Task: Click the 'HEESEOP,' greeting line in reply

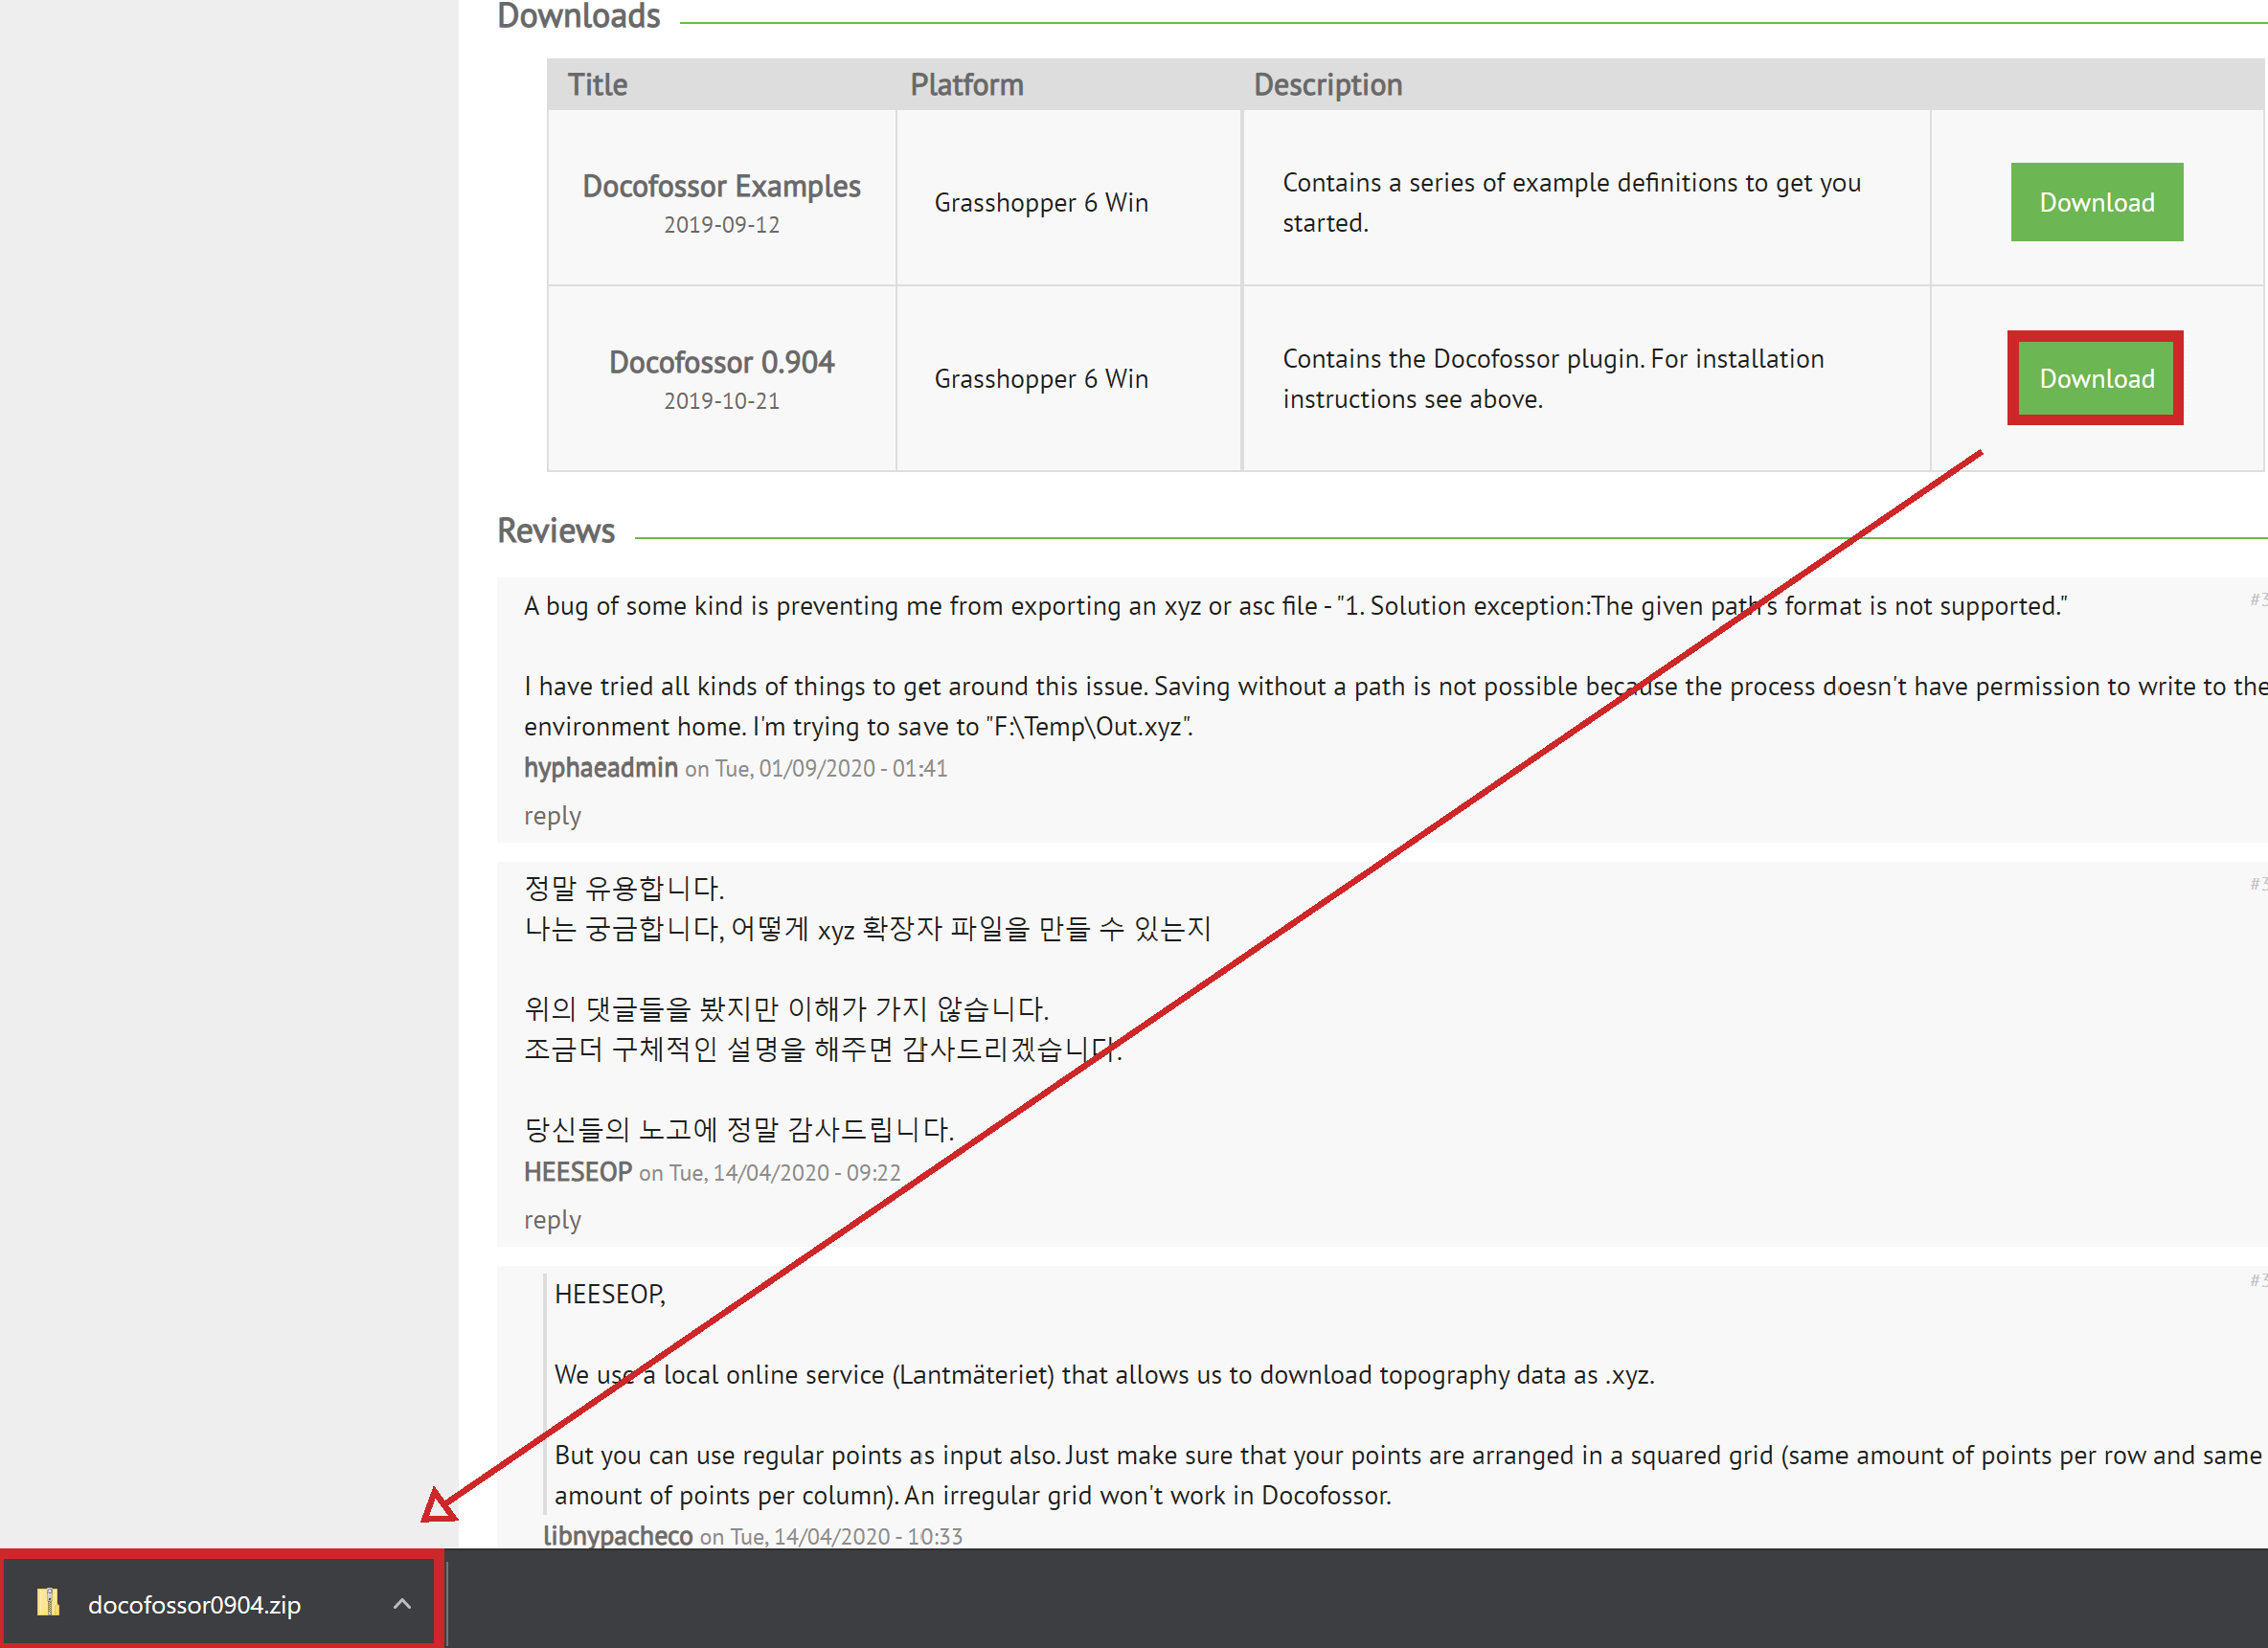Action: (x=610, y=1294)
